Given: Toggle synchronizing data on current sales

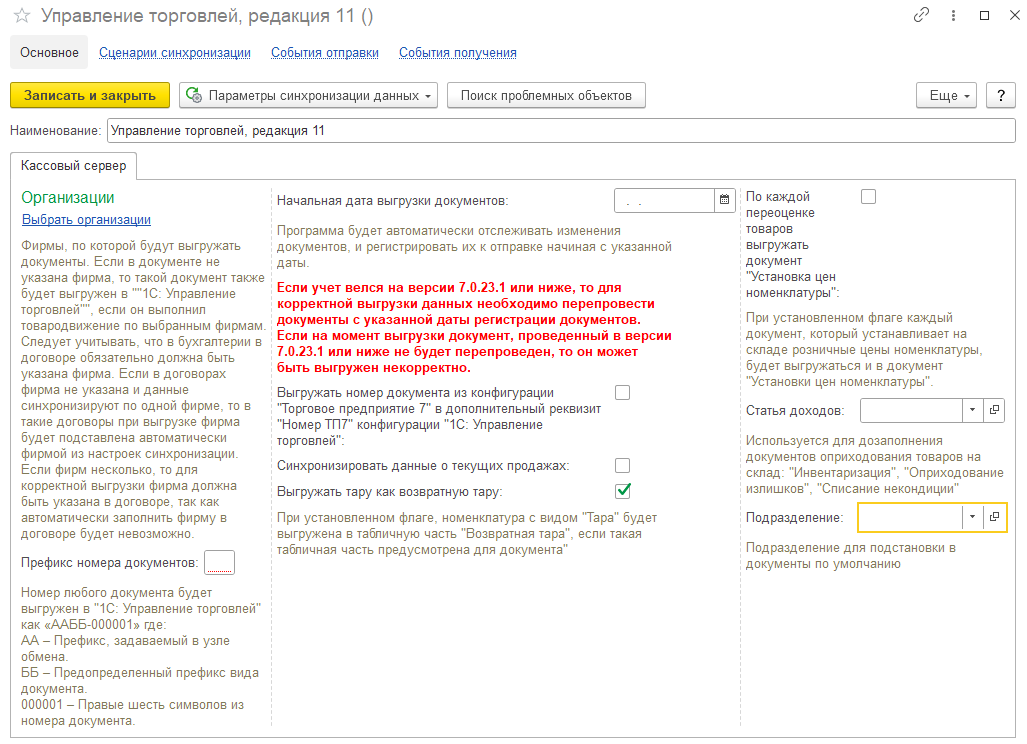Looking at the screenshot, I should (623, 465).
